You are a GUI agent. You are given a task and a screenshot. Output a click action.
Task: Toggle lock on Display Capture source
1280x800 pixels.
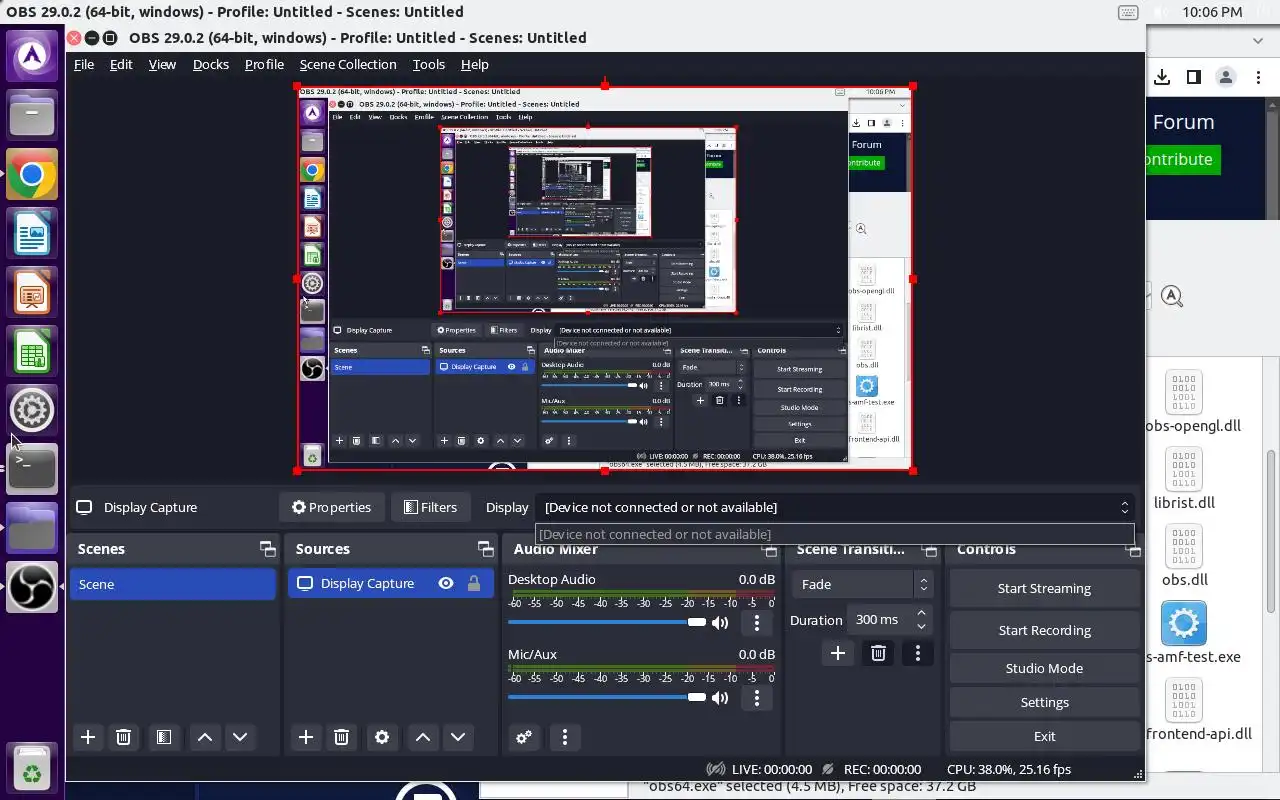474,584
